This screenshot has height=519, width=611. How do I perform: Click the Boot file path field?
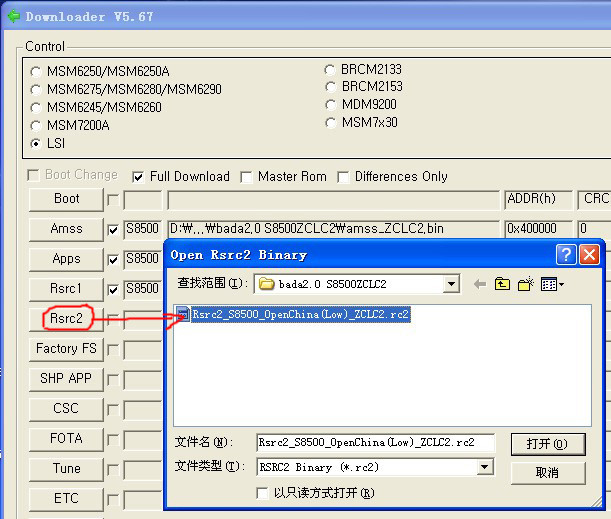334,199
